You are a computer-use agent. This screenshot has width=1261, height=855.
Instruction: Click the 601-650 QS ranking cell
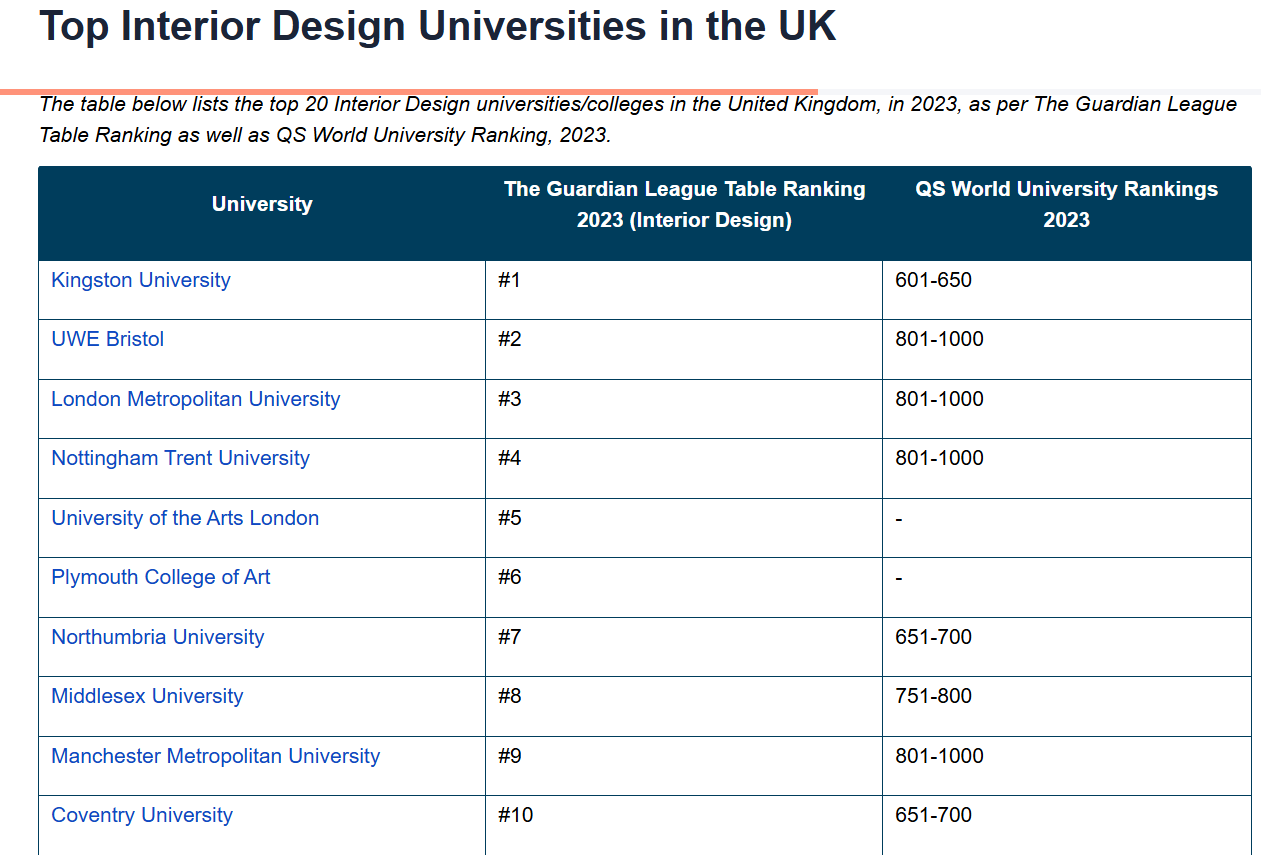(x=934, y=280)
